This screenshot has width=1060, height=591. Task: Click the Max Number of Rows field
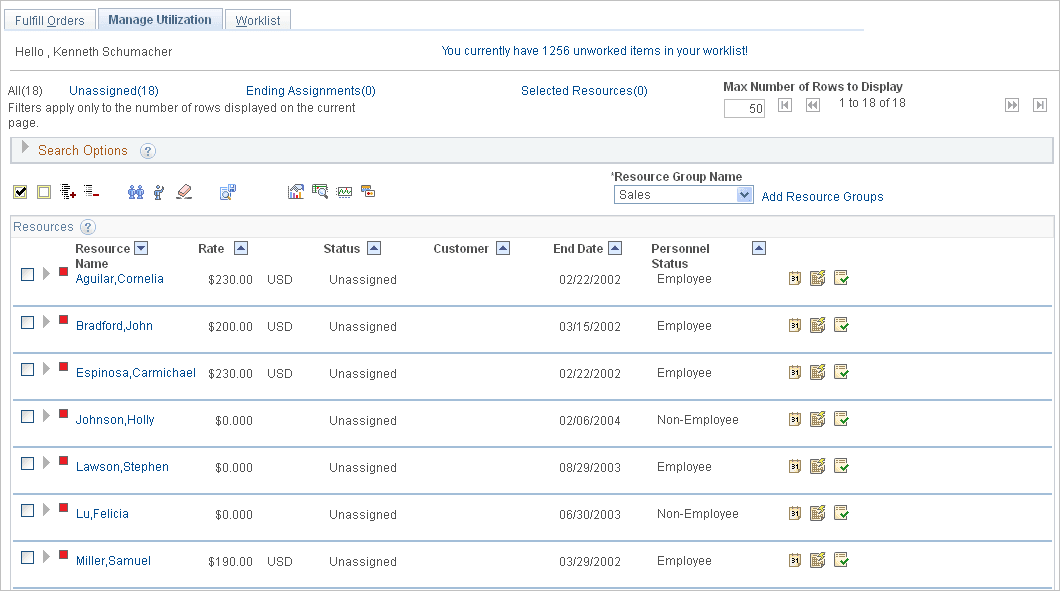(x=744, y=108)
